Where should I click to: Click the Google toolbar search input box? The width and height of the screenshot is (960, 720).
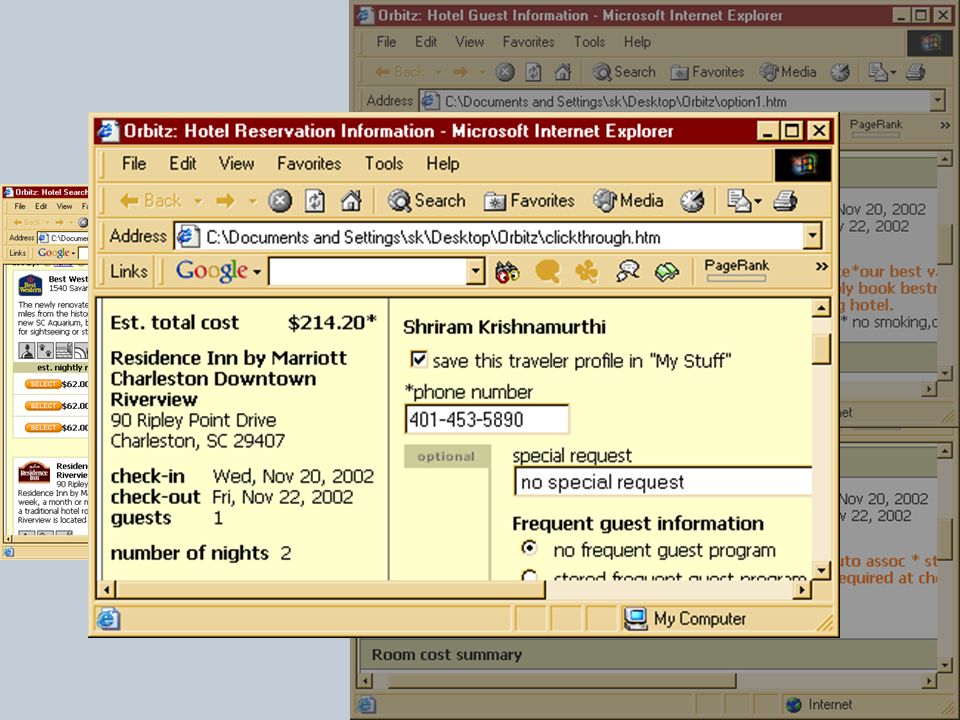[x=368, y=271]
